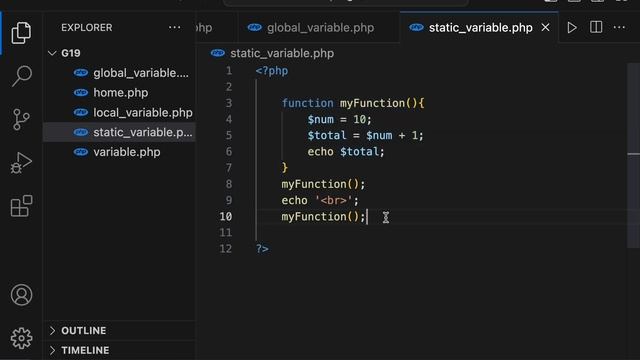Screen dimensions: 640x360
Task: Open local_variable.php in file tree
Action: 119,112
